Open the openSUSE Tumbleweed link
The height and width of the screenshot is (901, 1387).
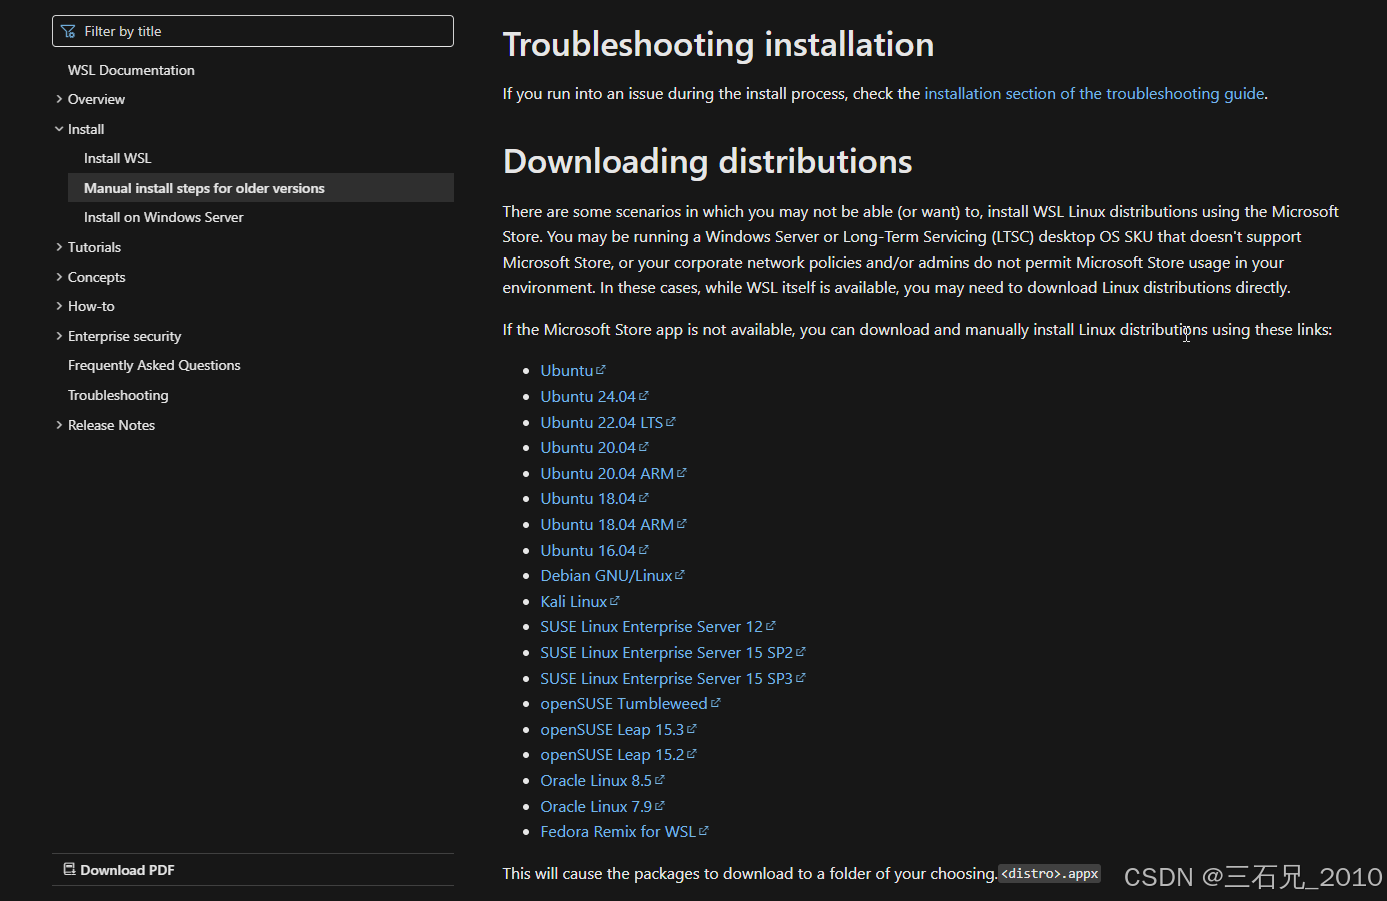coord(624,703)
